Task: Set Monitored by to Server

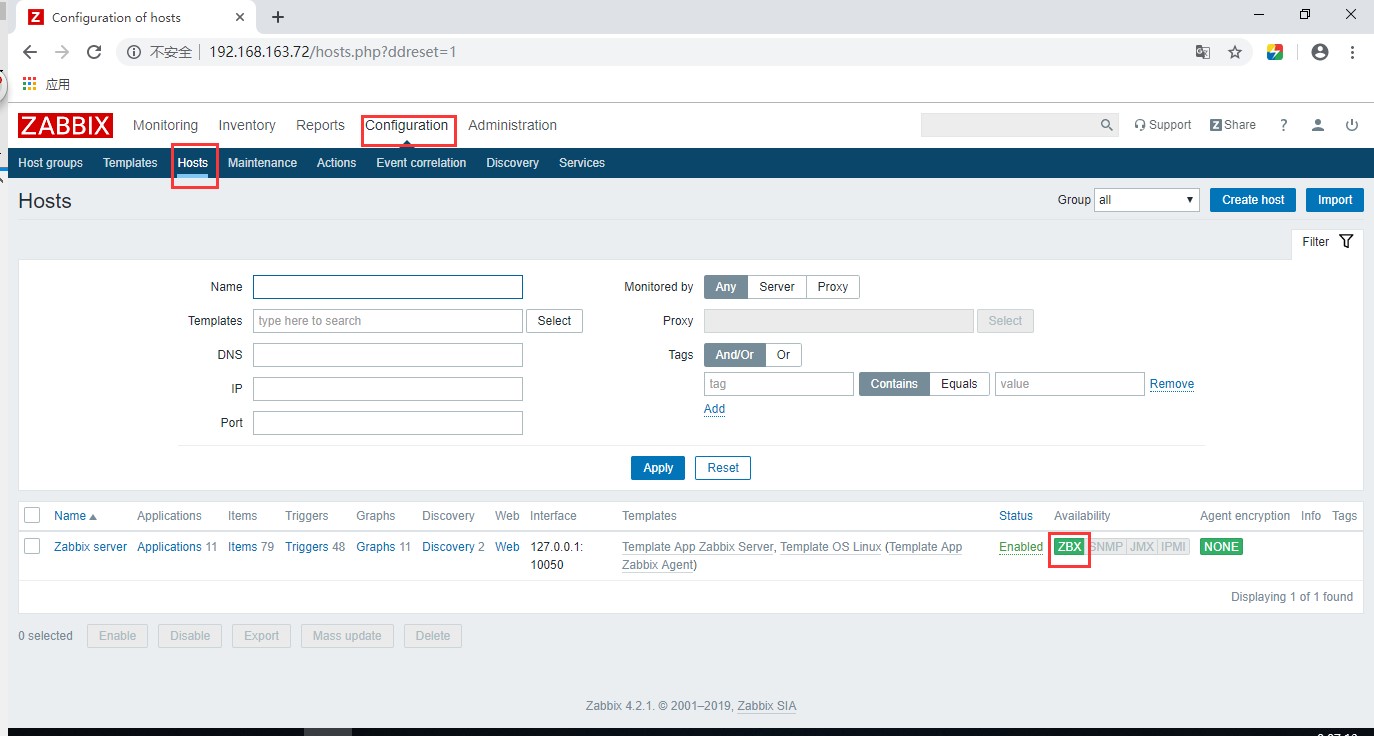Action: [776, 287]
